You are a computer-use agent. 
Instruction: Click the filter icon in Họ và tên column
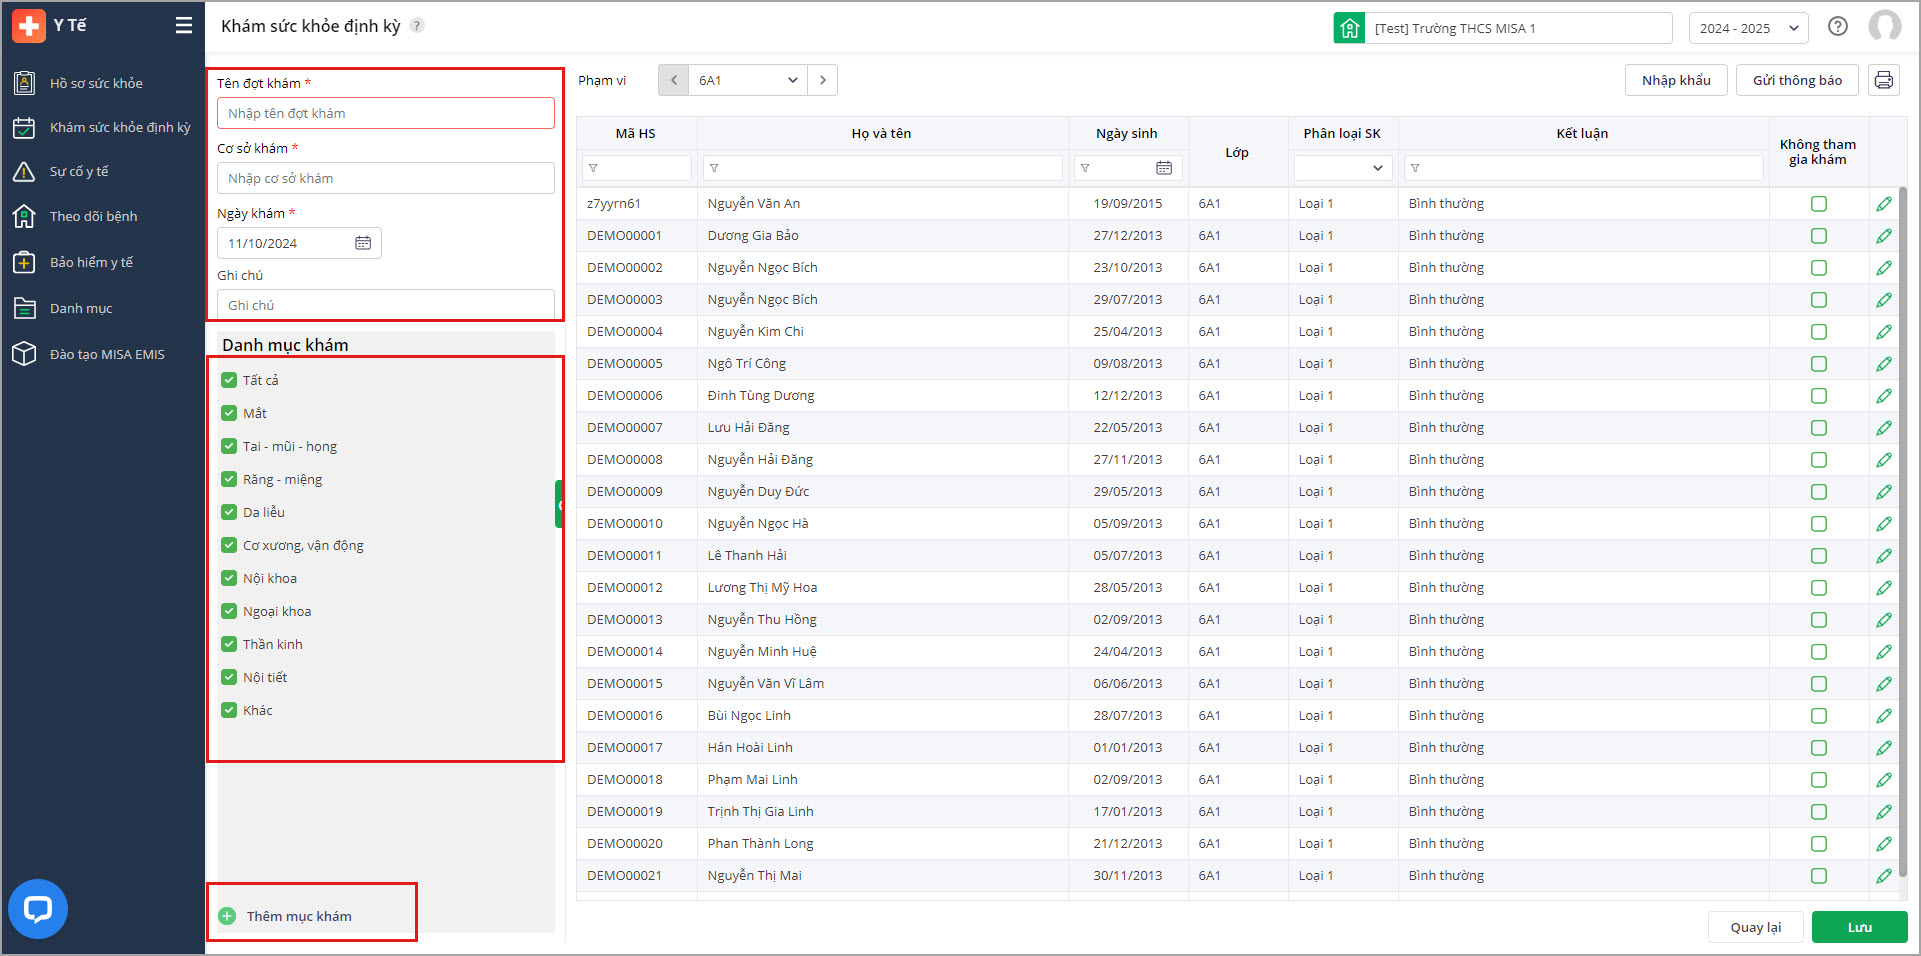tap(714, 168)
